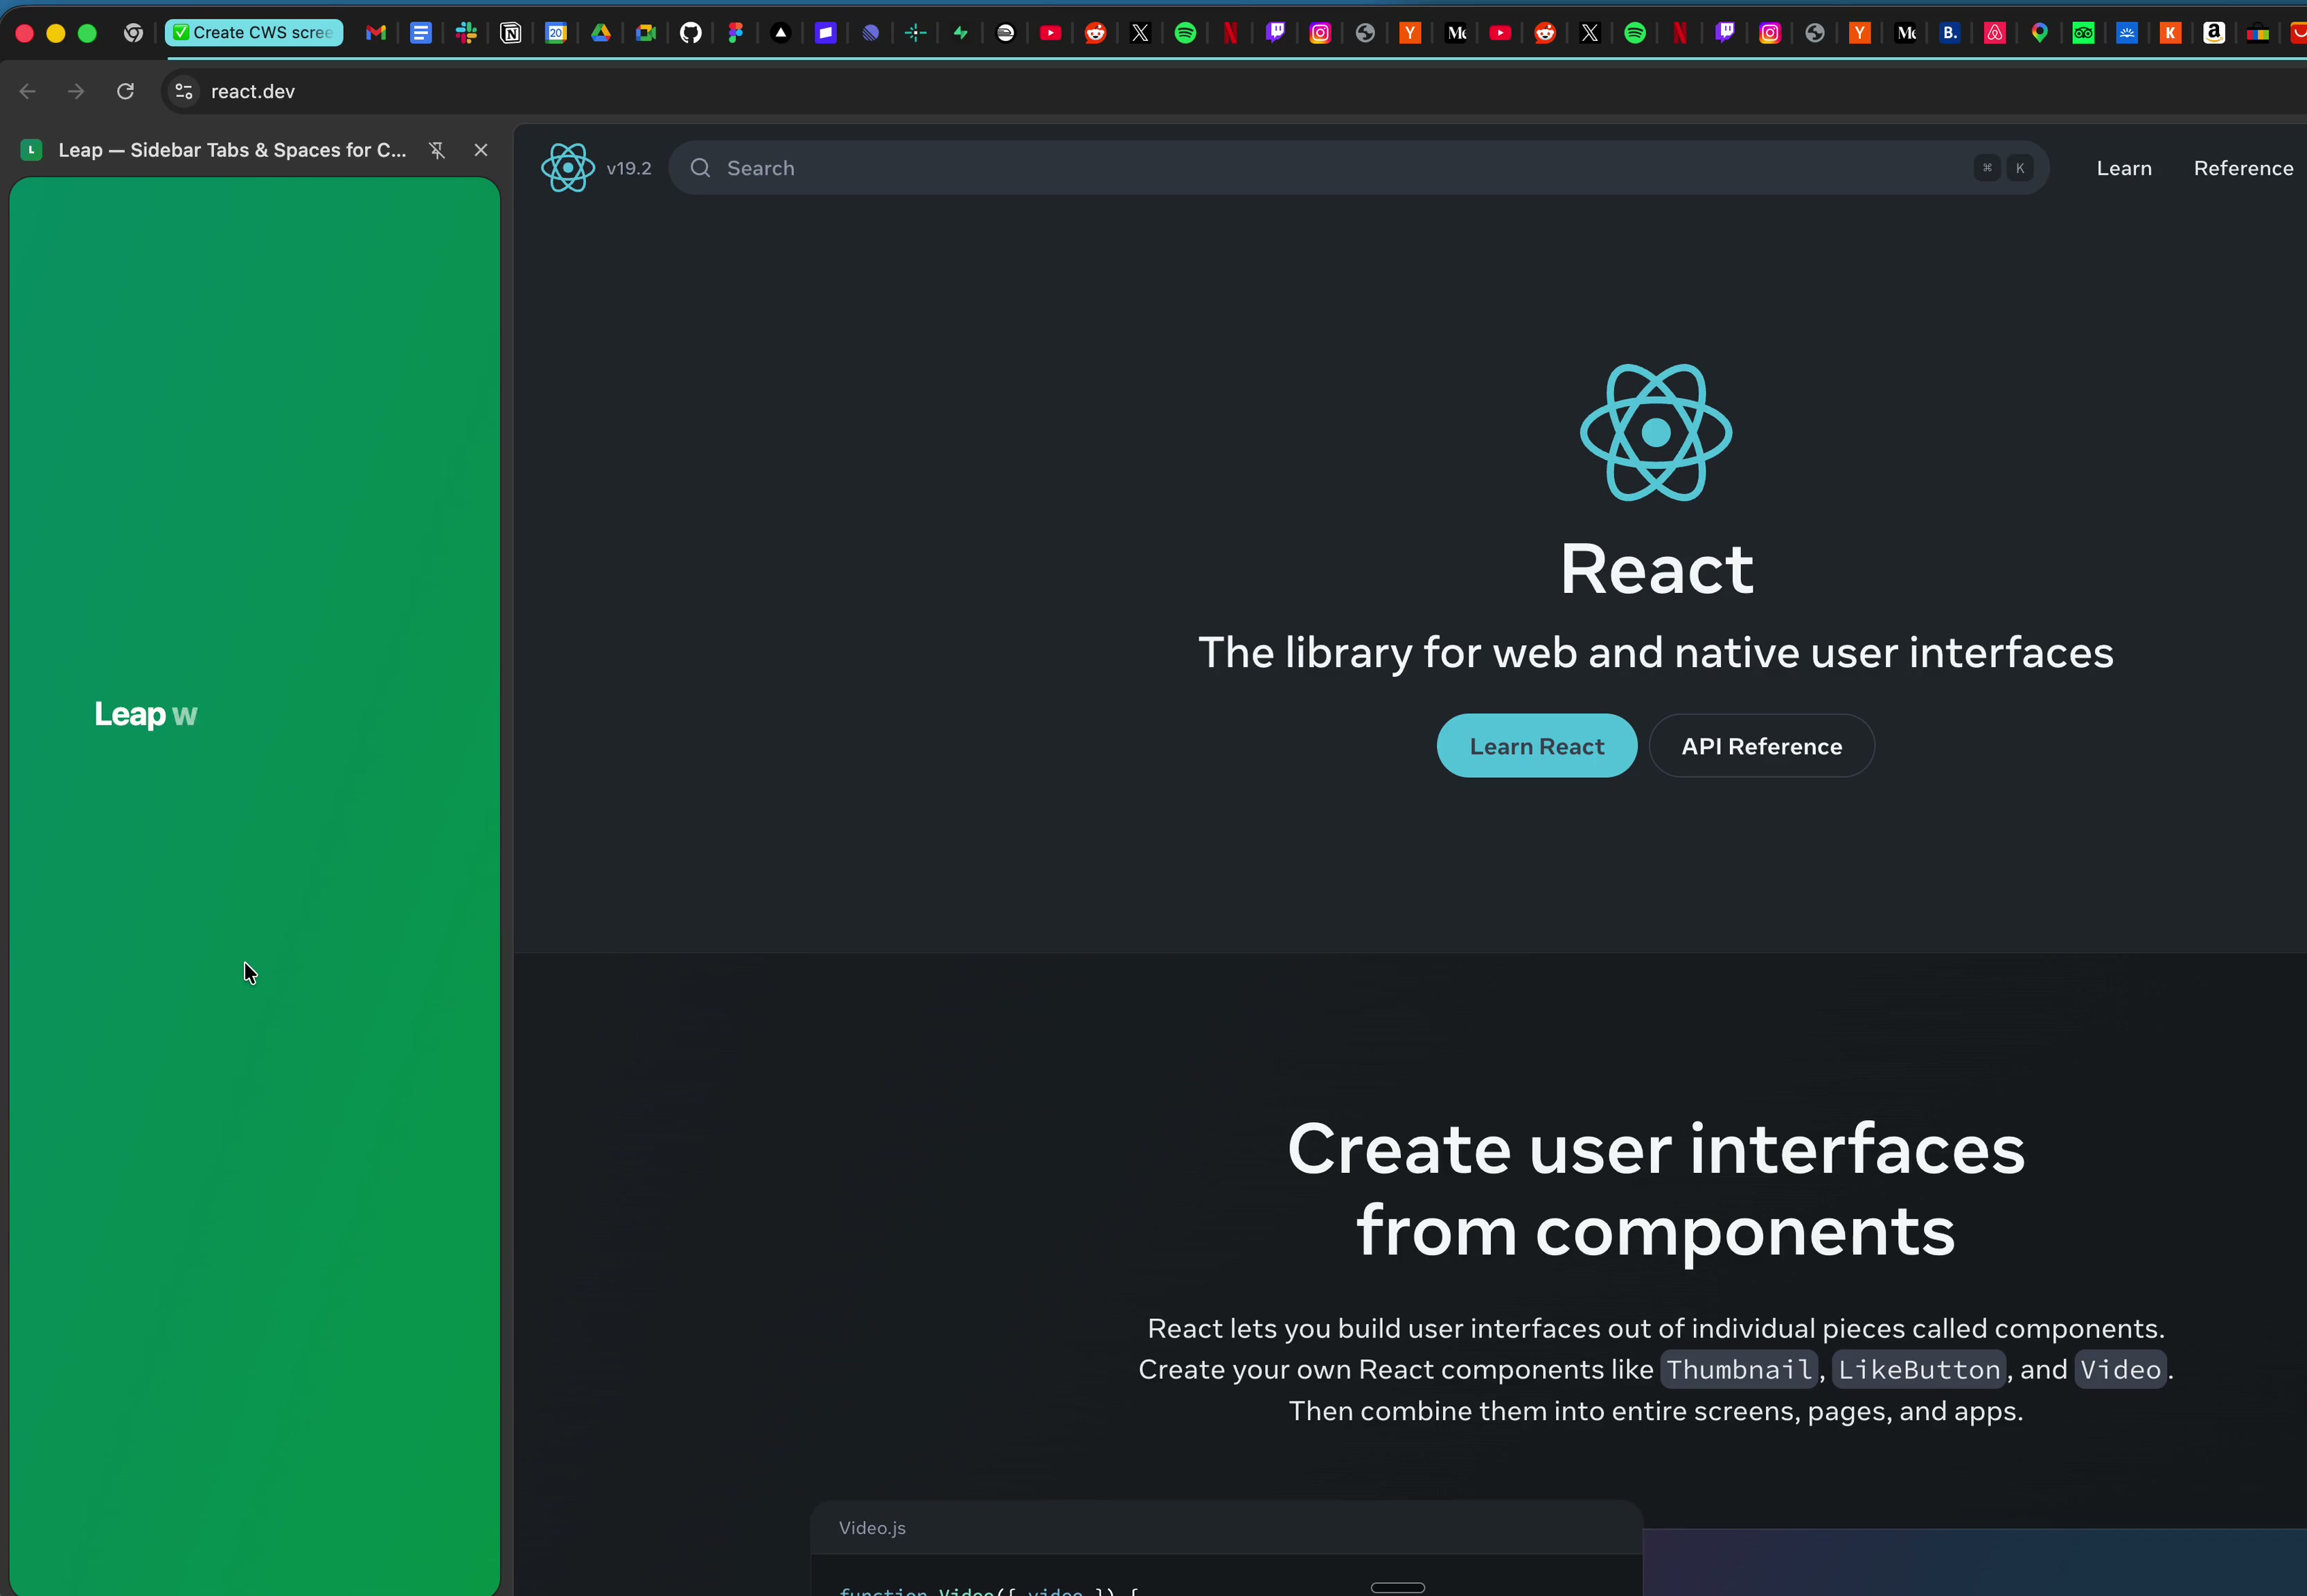Click the API Reference button
The height and width of the screenshot is (1596, 2307).
[1761, 746]
